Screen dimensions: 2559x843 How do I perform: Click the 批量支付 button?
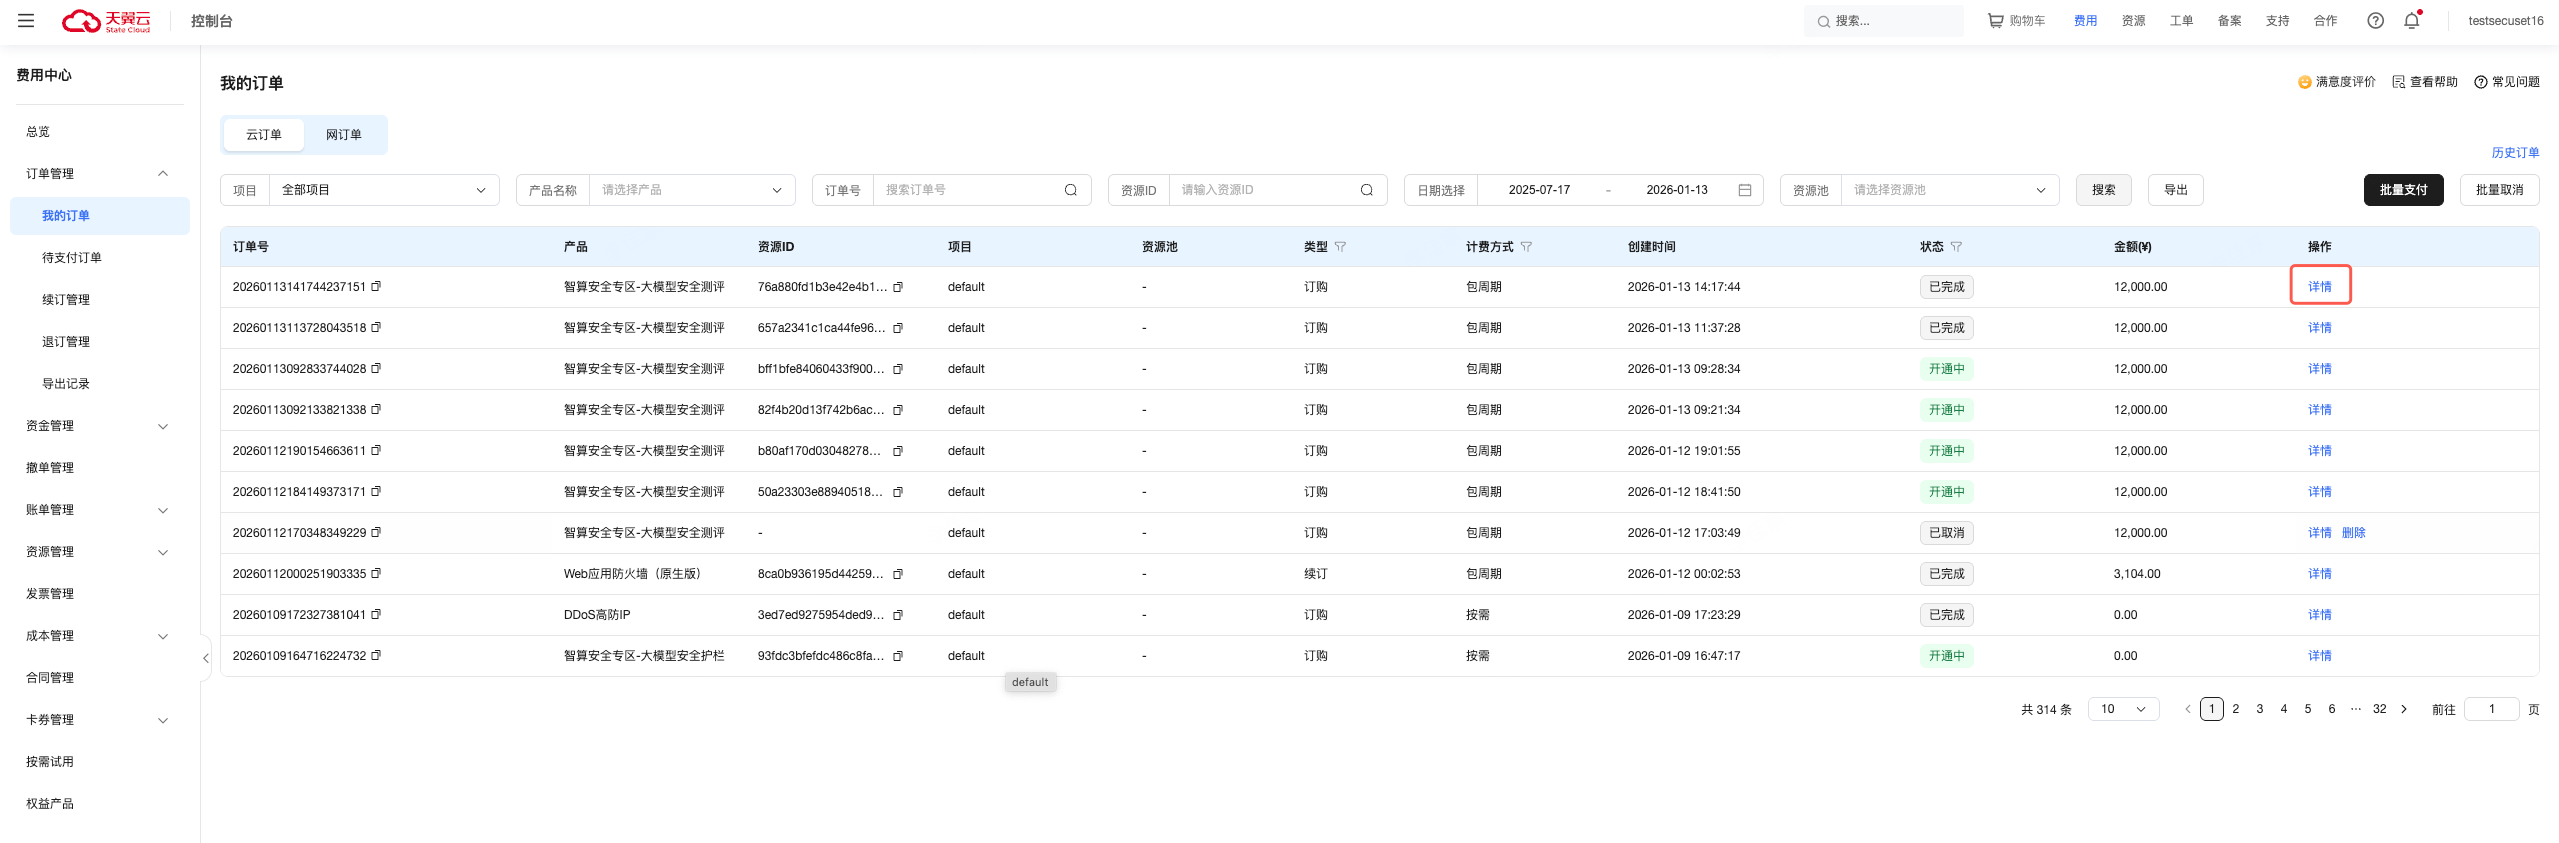pos(2403,190)
